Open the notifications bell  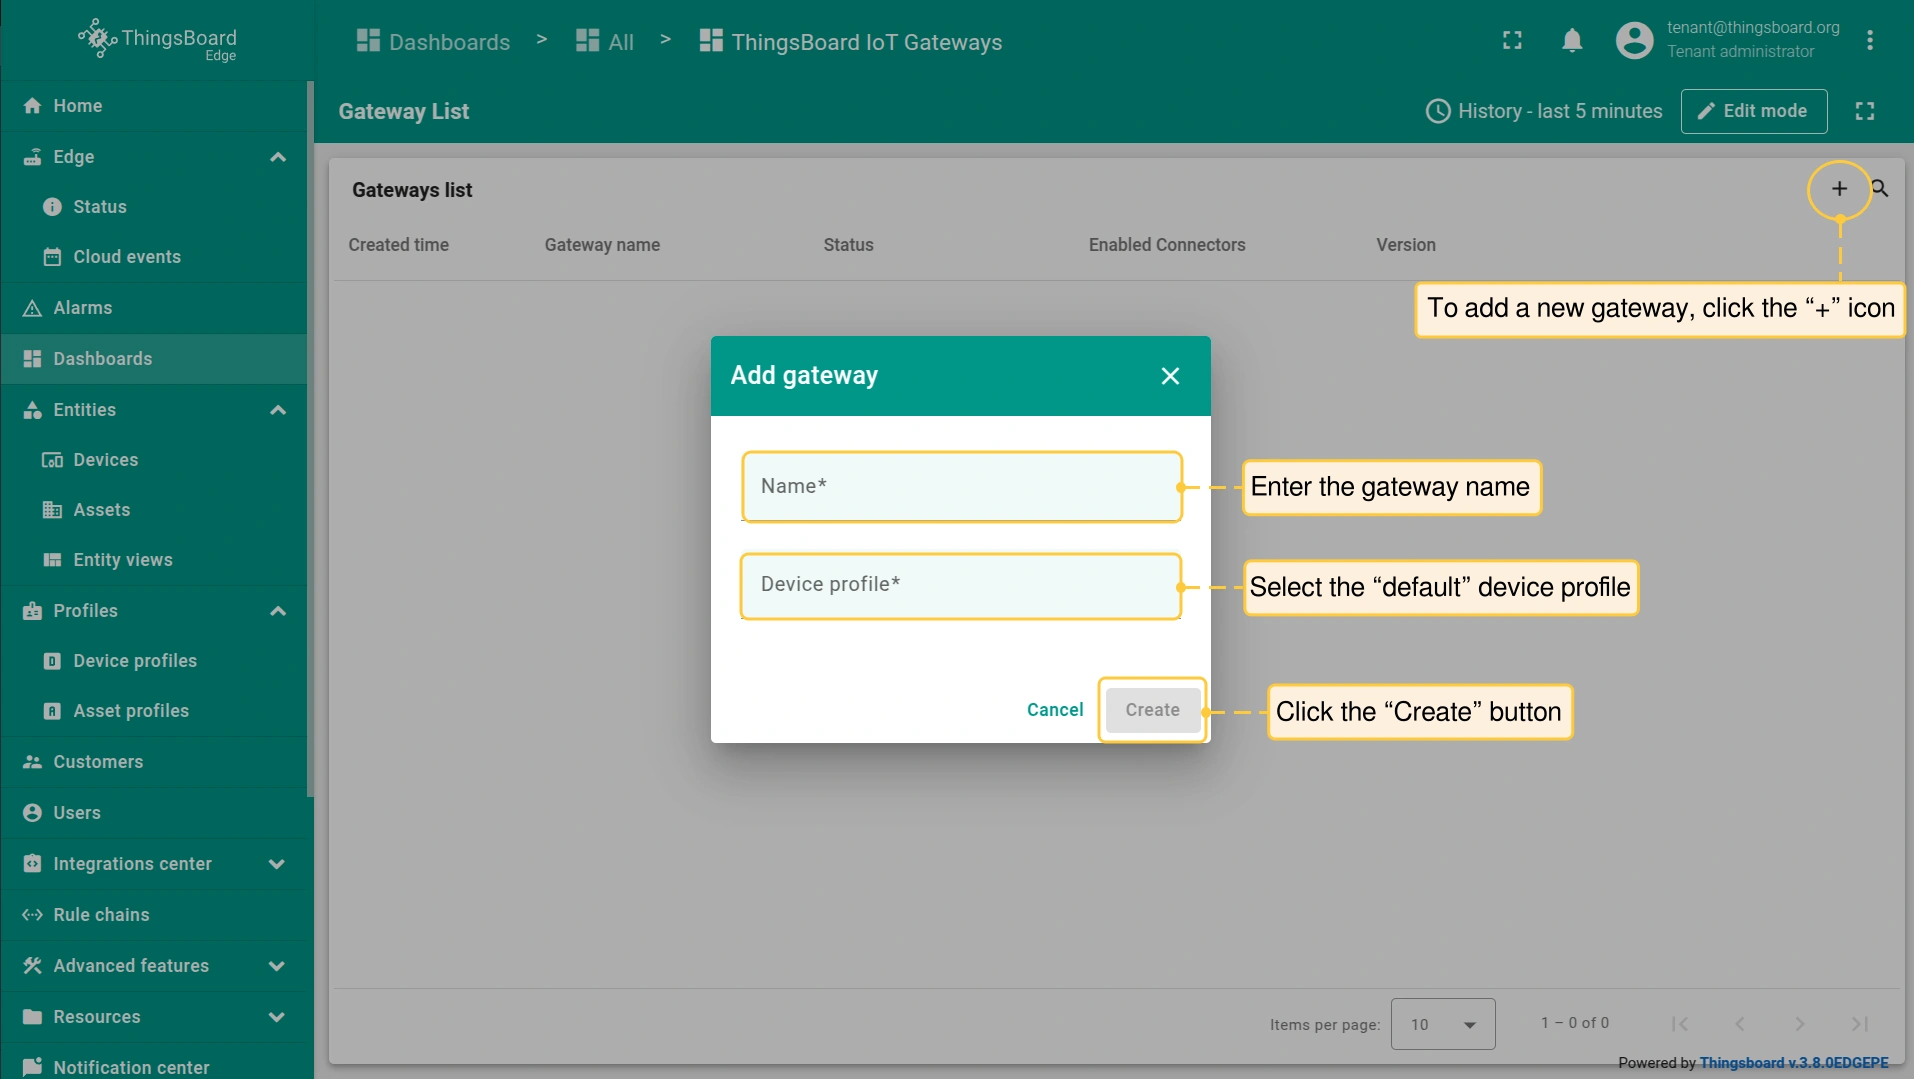[1572, 41]
